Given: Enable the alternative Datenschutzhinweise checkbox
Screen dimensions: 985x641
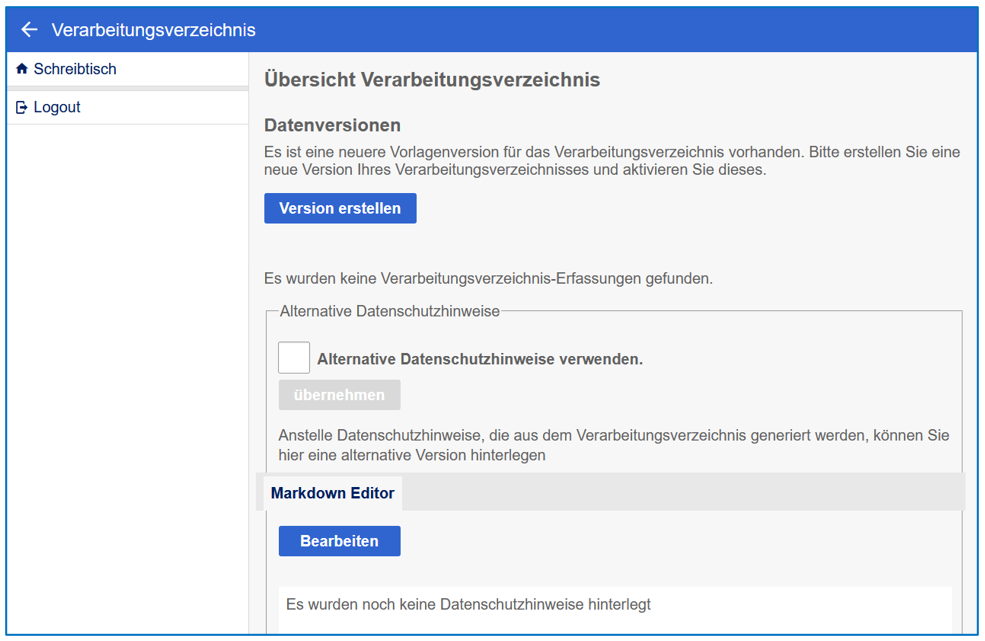Looking at the screenshot, I should point(294,358).
